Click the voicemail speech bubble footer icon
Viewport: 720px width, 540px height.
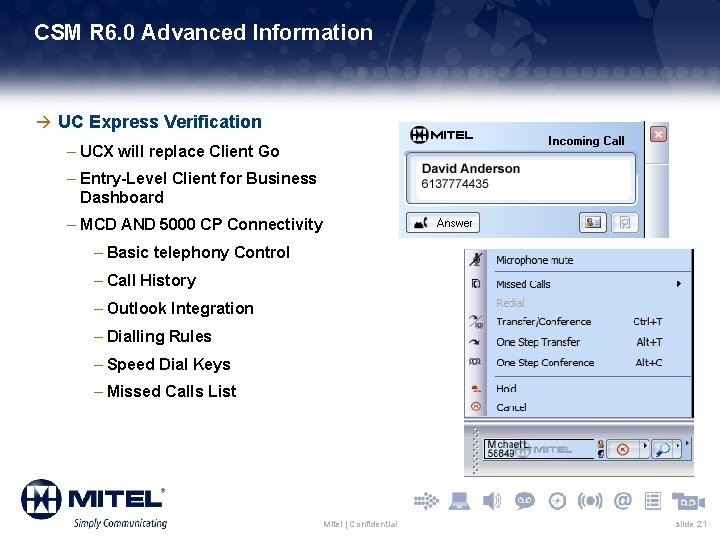tap(524, 501)
